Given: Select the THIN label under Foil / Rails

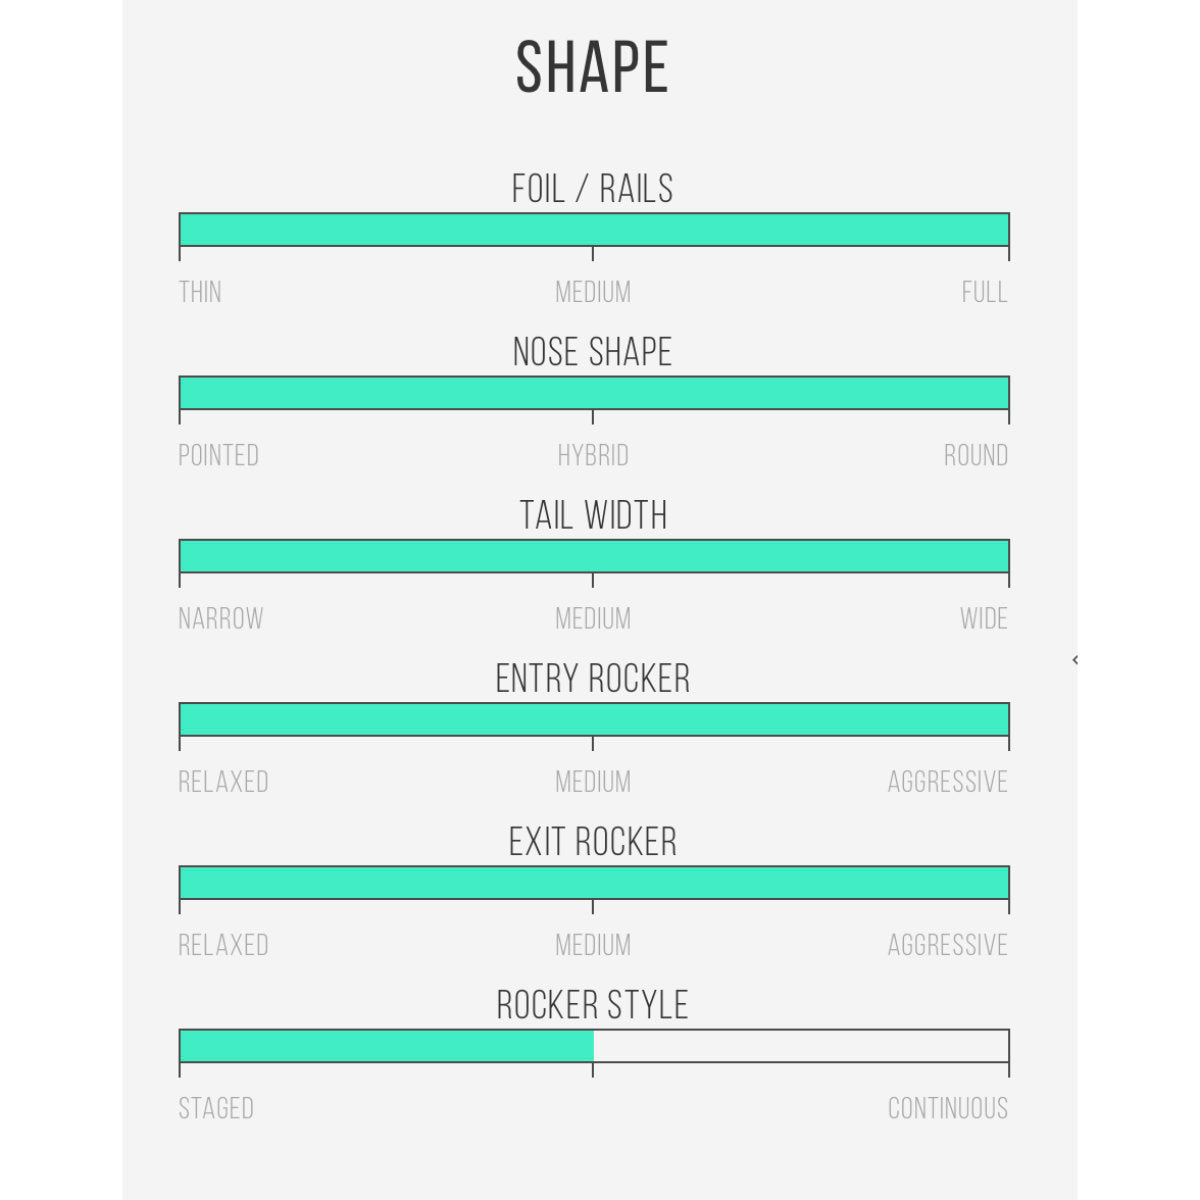Looking at the screenshot, I should [x=200, y=292].
